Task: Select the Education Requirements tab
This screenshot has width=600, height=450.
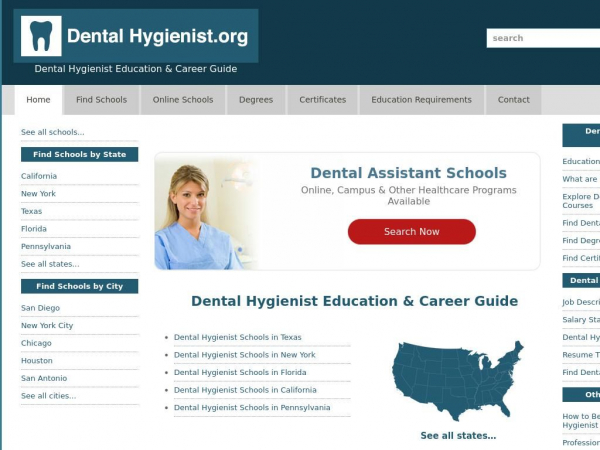Action: [421, 100]
